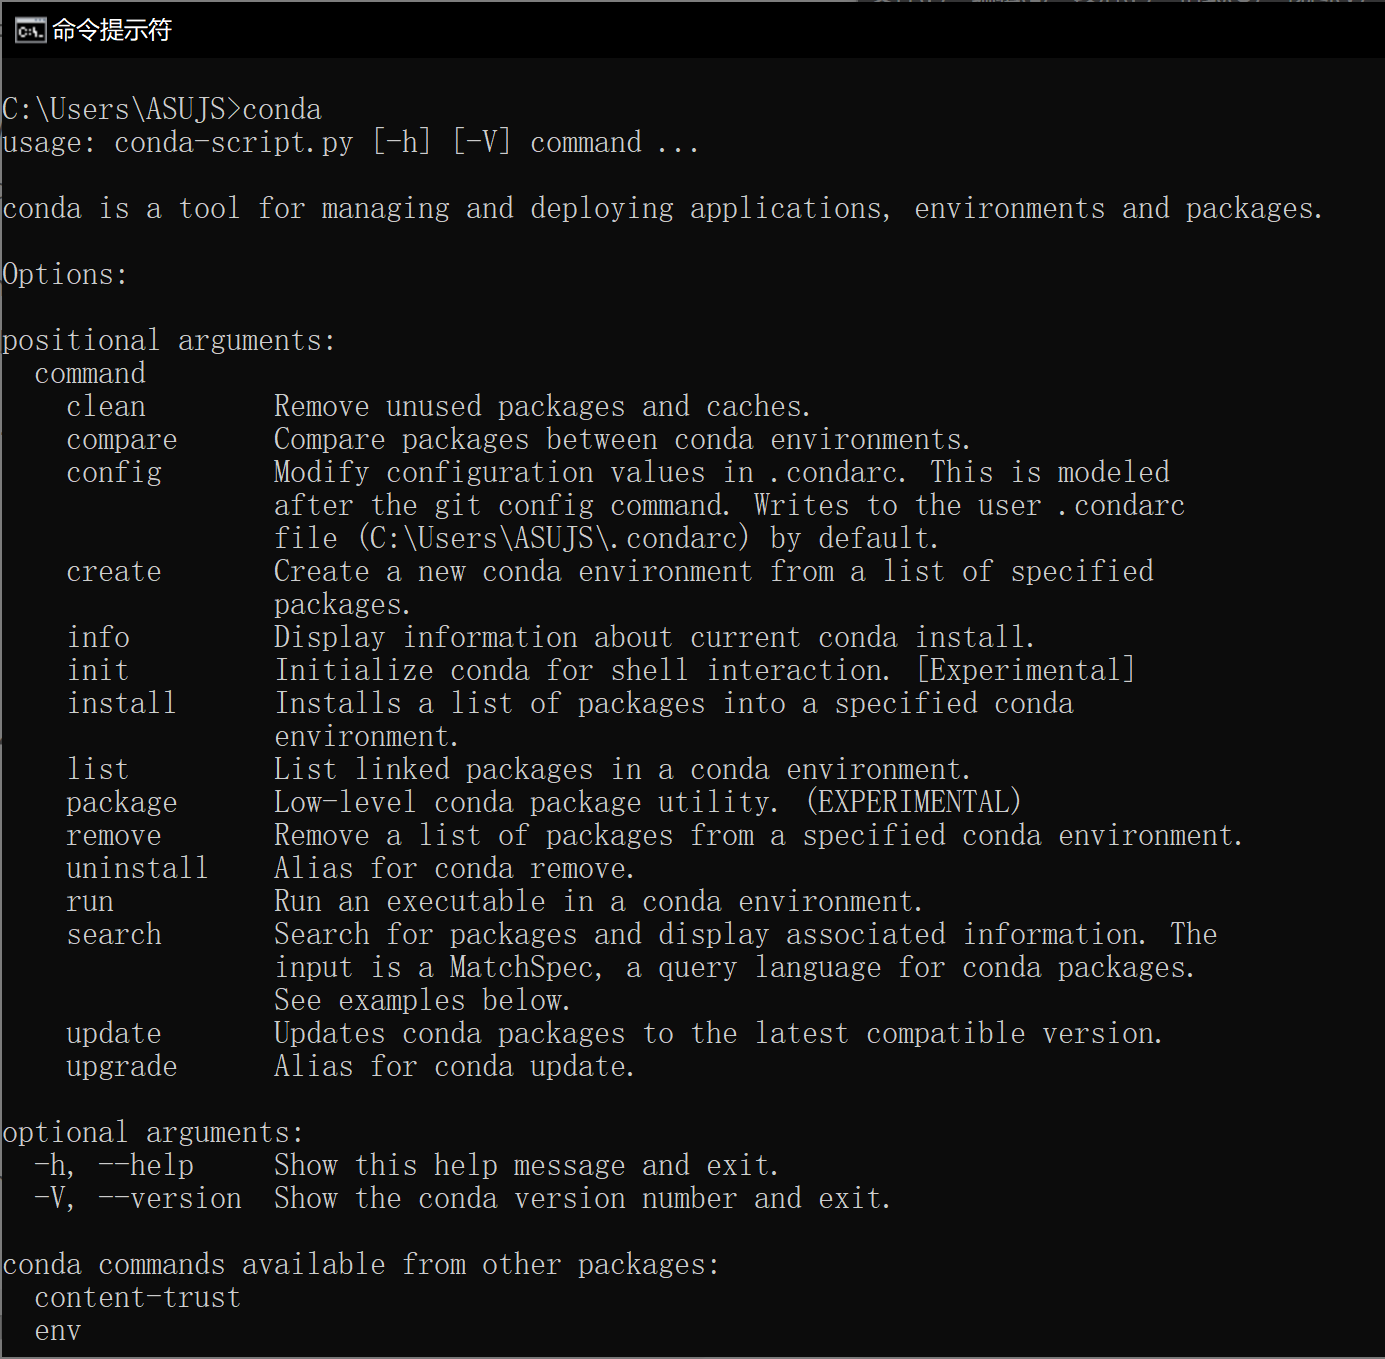Click the 命令提示符 window title text
The height and width of the screenshot is (1359, 1385).
pyautogui.click(x=112, y=31)
